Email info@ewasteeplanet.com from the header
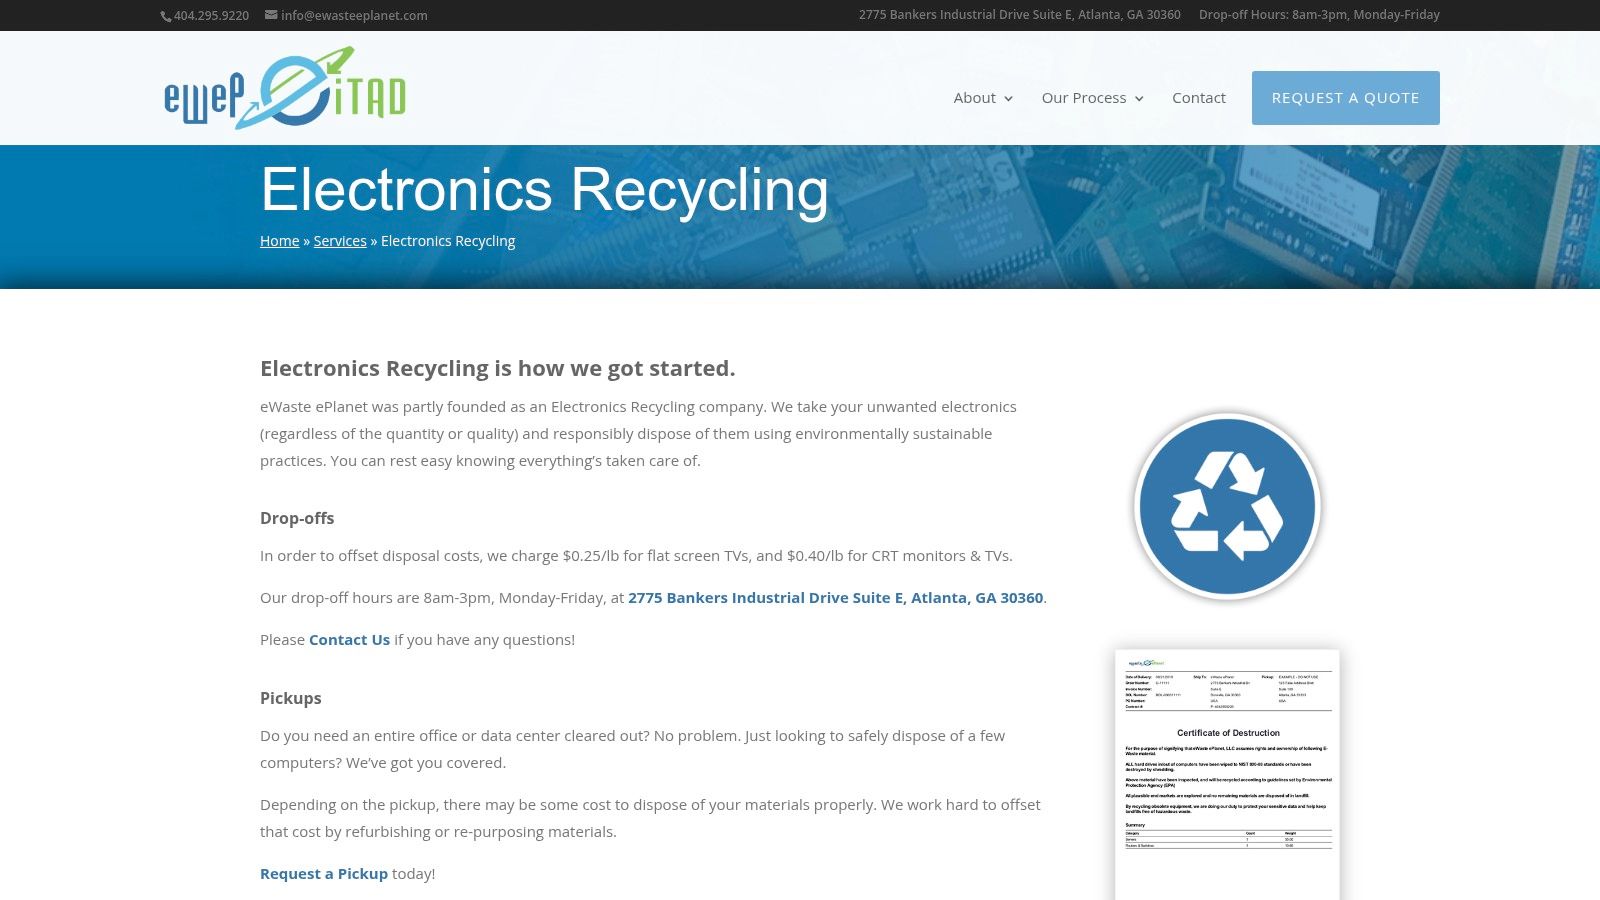This screenshot has width=1600, height=900. click(x=354, y=15)
